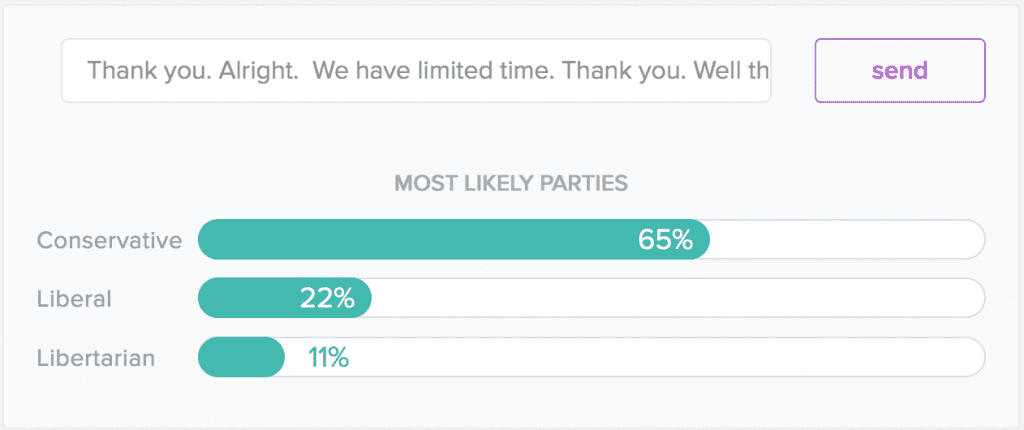Select the Liberal party label
The width and height of the screenshot is (1024, 430).
(74, 299)
